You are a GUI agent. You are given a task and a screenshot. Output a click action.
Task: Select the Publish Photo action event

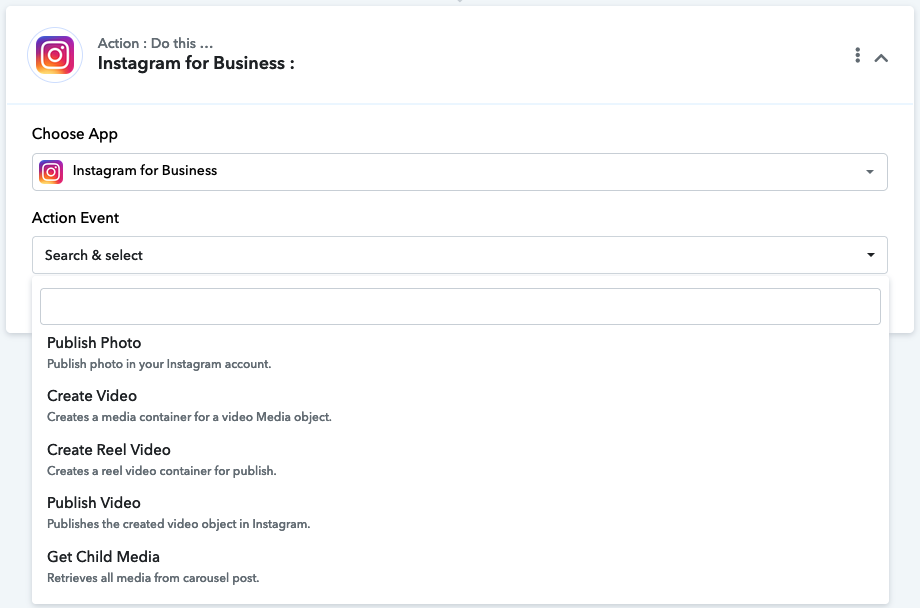coord(94,343)
